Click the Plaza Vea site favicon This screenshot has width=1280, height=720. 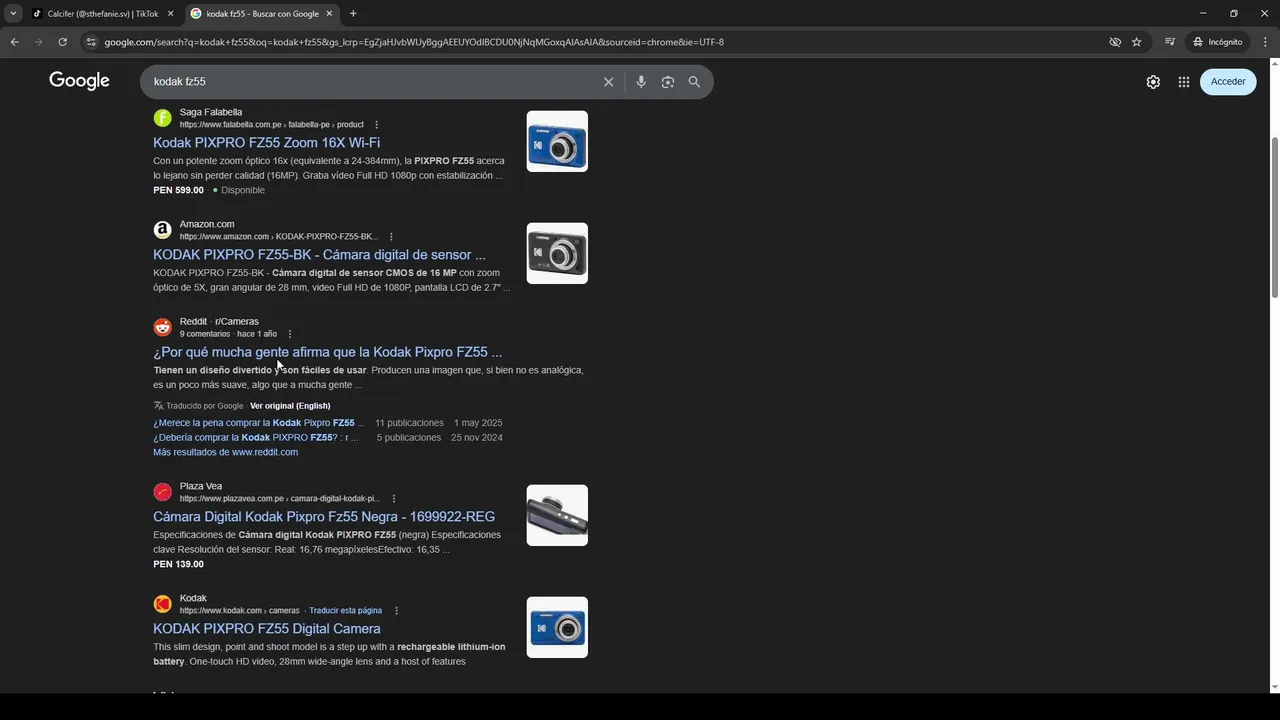(162, 492)
